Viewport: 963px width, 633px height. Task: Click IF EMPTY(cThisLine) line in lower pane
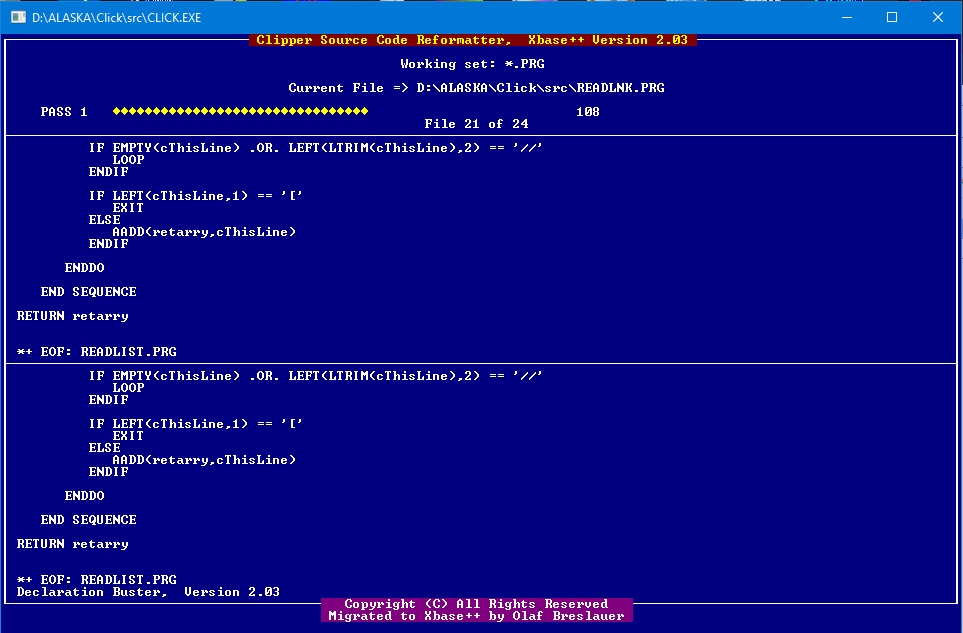tap(316, 376)
